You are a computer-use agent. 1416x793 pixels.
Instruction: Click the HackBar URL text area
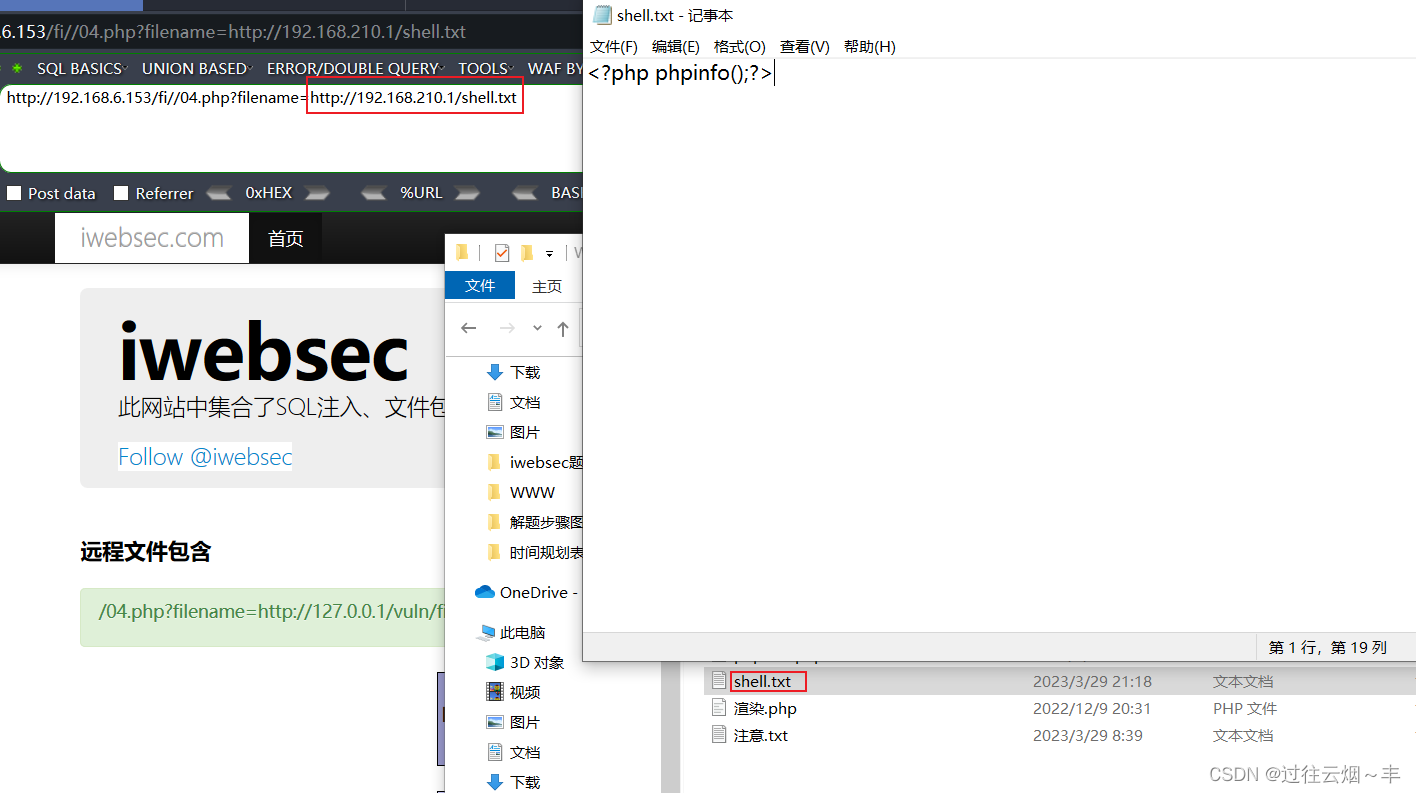pos(291,128)
